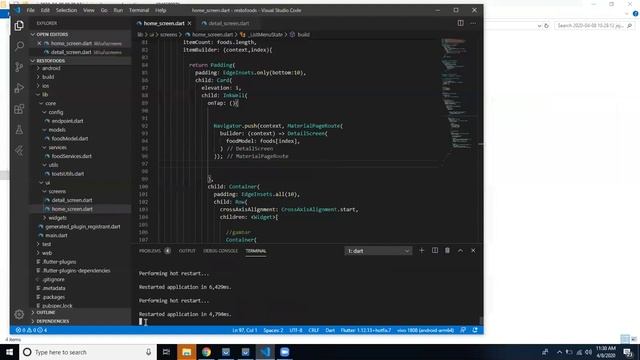Open File Explorer from the taskbar
Viewport: 640px width, 360px height.
[187, 352]
